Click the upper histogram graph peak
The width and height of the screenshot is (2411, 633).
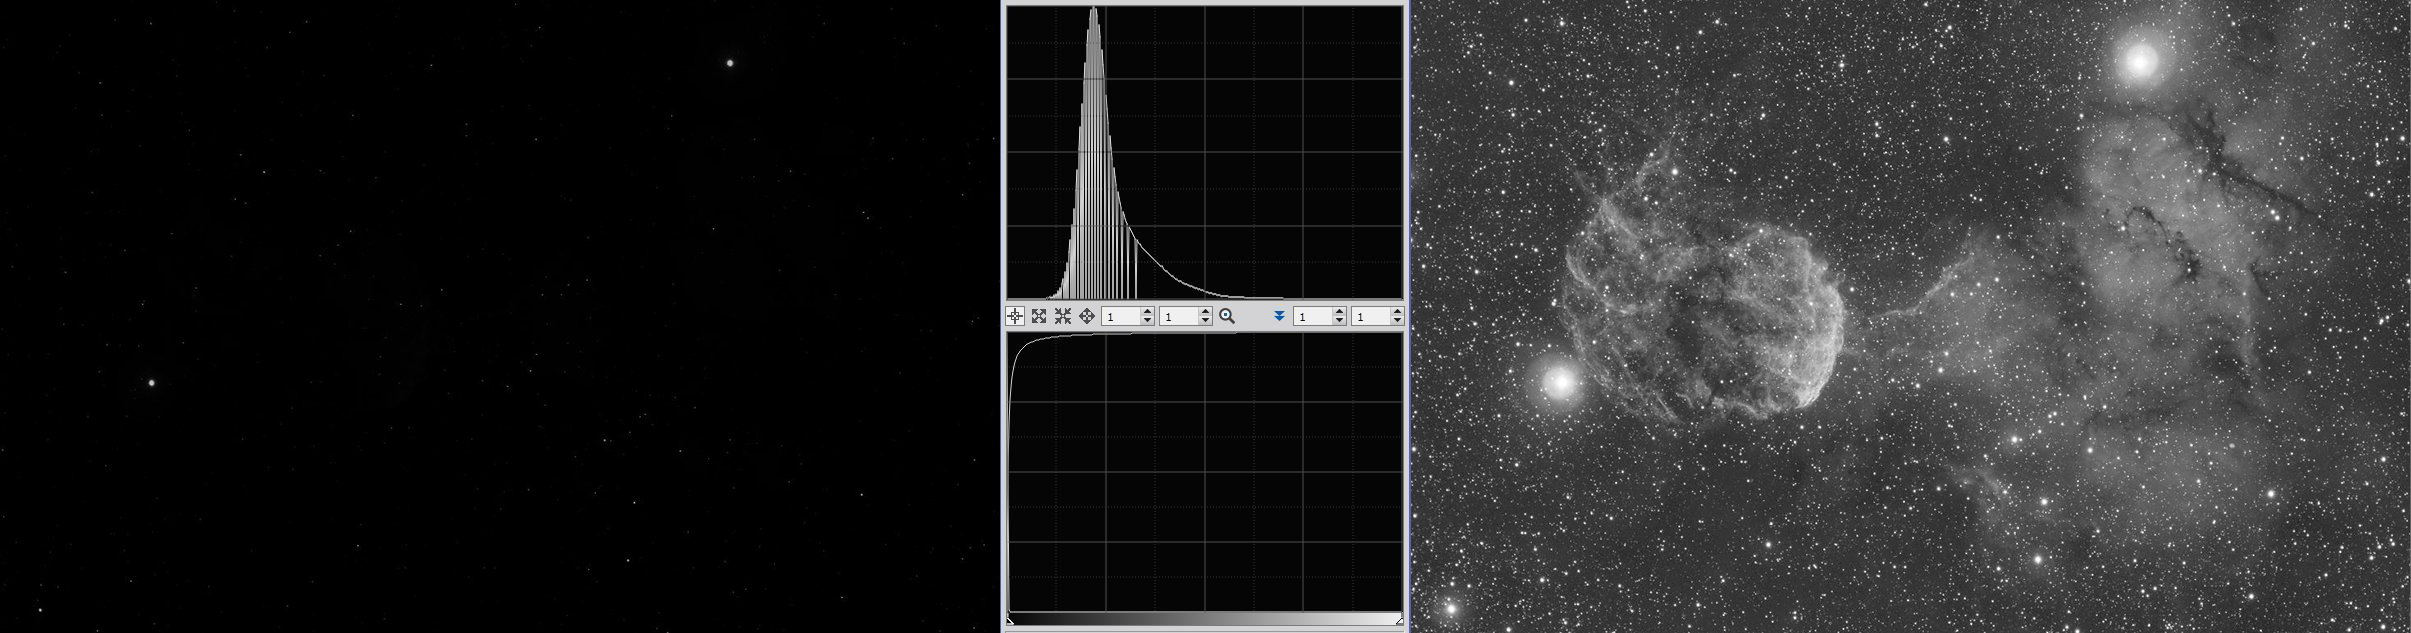1094,152
